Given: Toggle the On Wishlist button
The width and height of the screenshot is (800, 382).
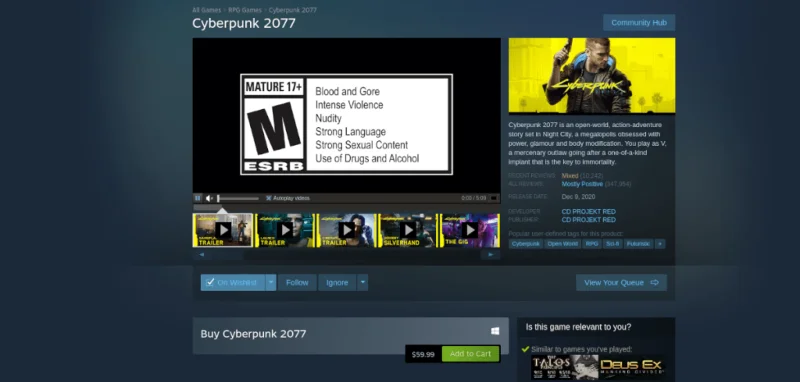Looking at the screenshot, I should [x=233, y=283].
